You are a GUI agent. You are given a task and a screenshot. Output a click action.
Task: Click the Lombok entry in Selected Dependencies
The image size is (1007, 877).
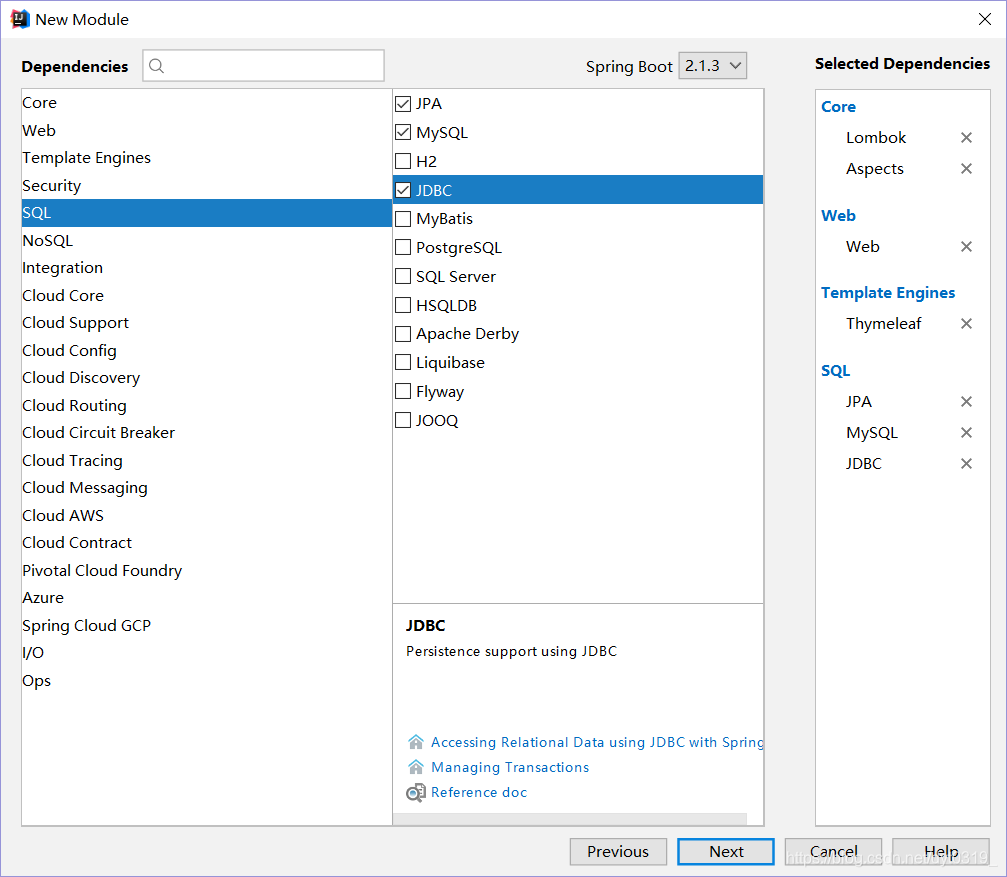tap(876, 137)
